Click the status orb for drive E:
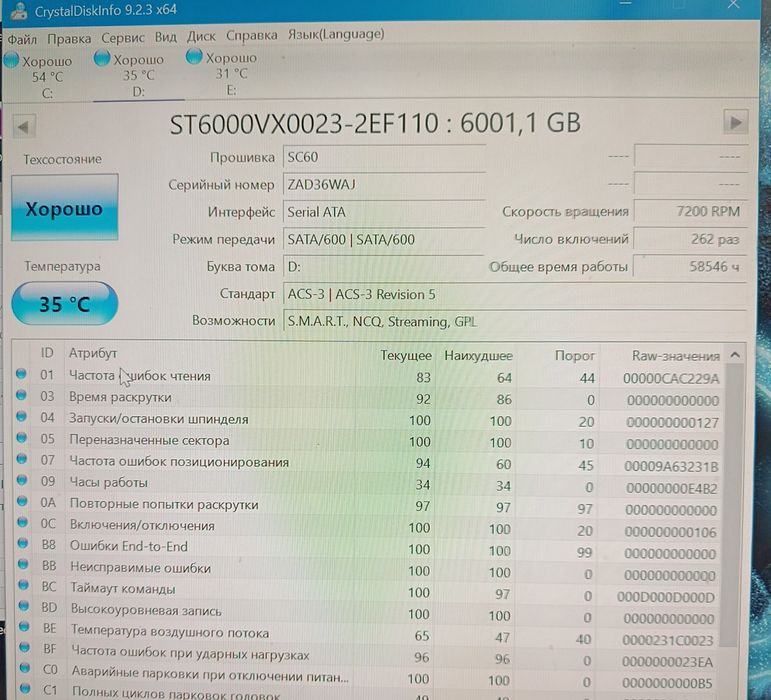Screen dimensions: 771x700 (194, 57)
